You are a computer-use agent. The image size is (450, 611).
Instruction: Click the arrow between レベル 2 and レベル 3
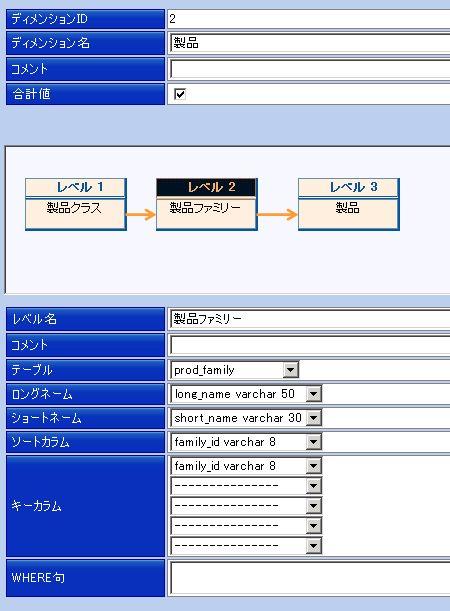277,214
